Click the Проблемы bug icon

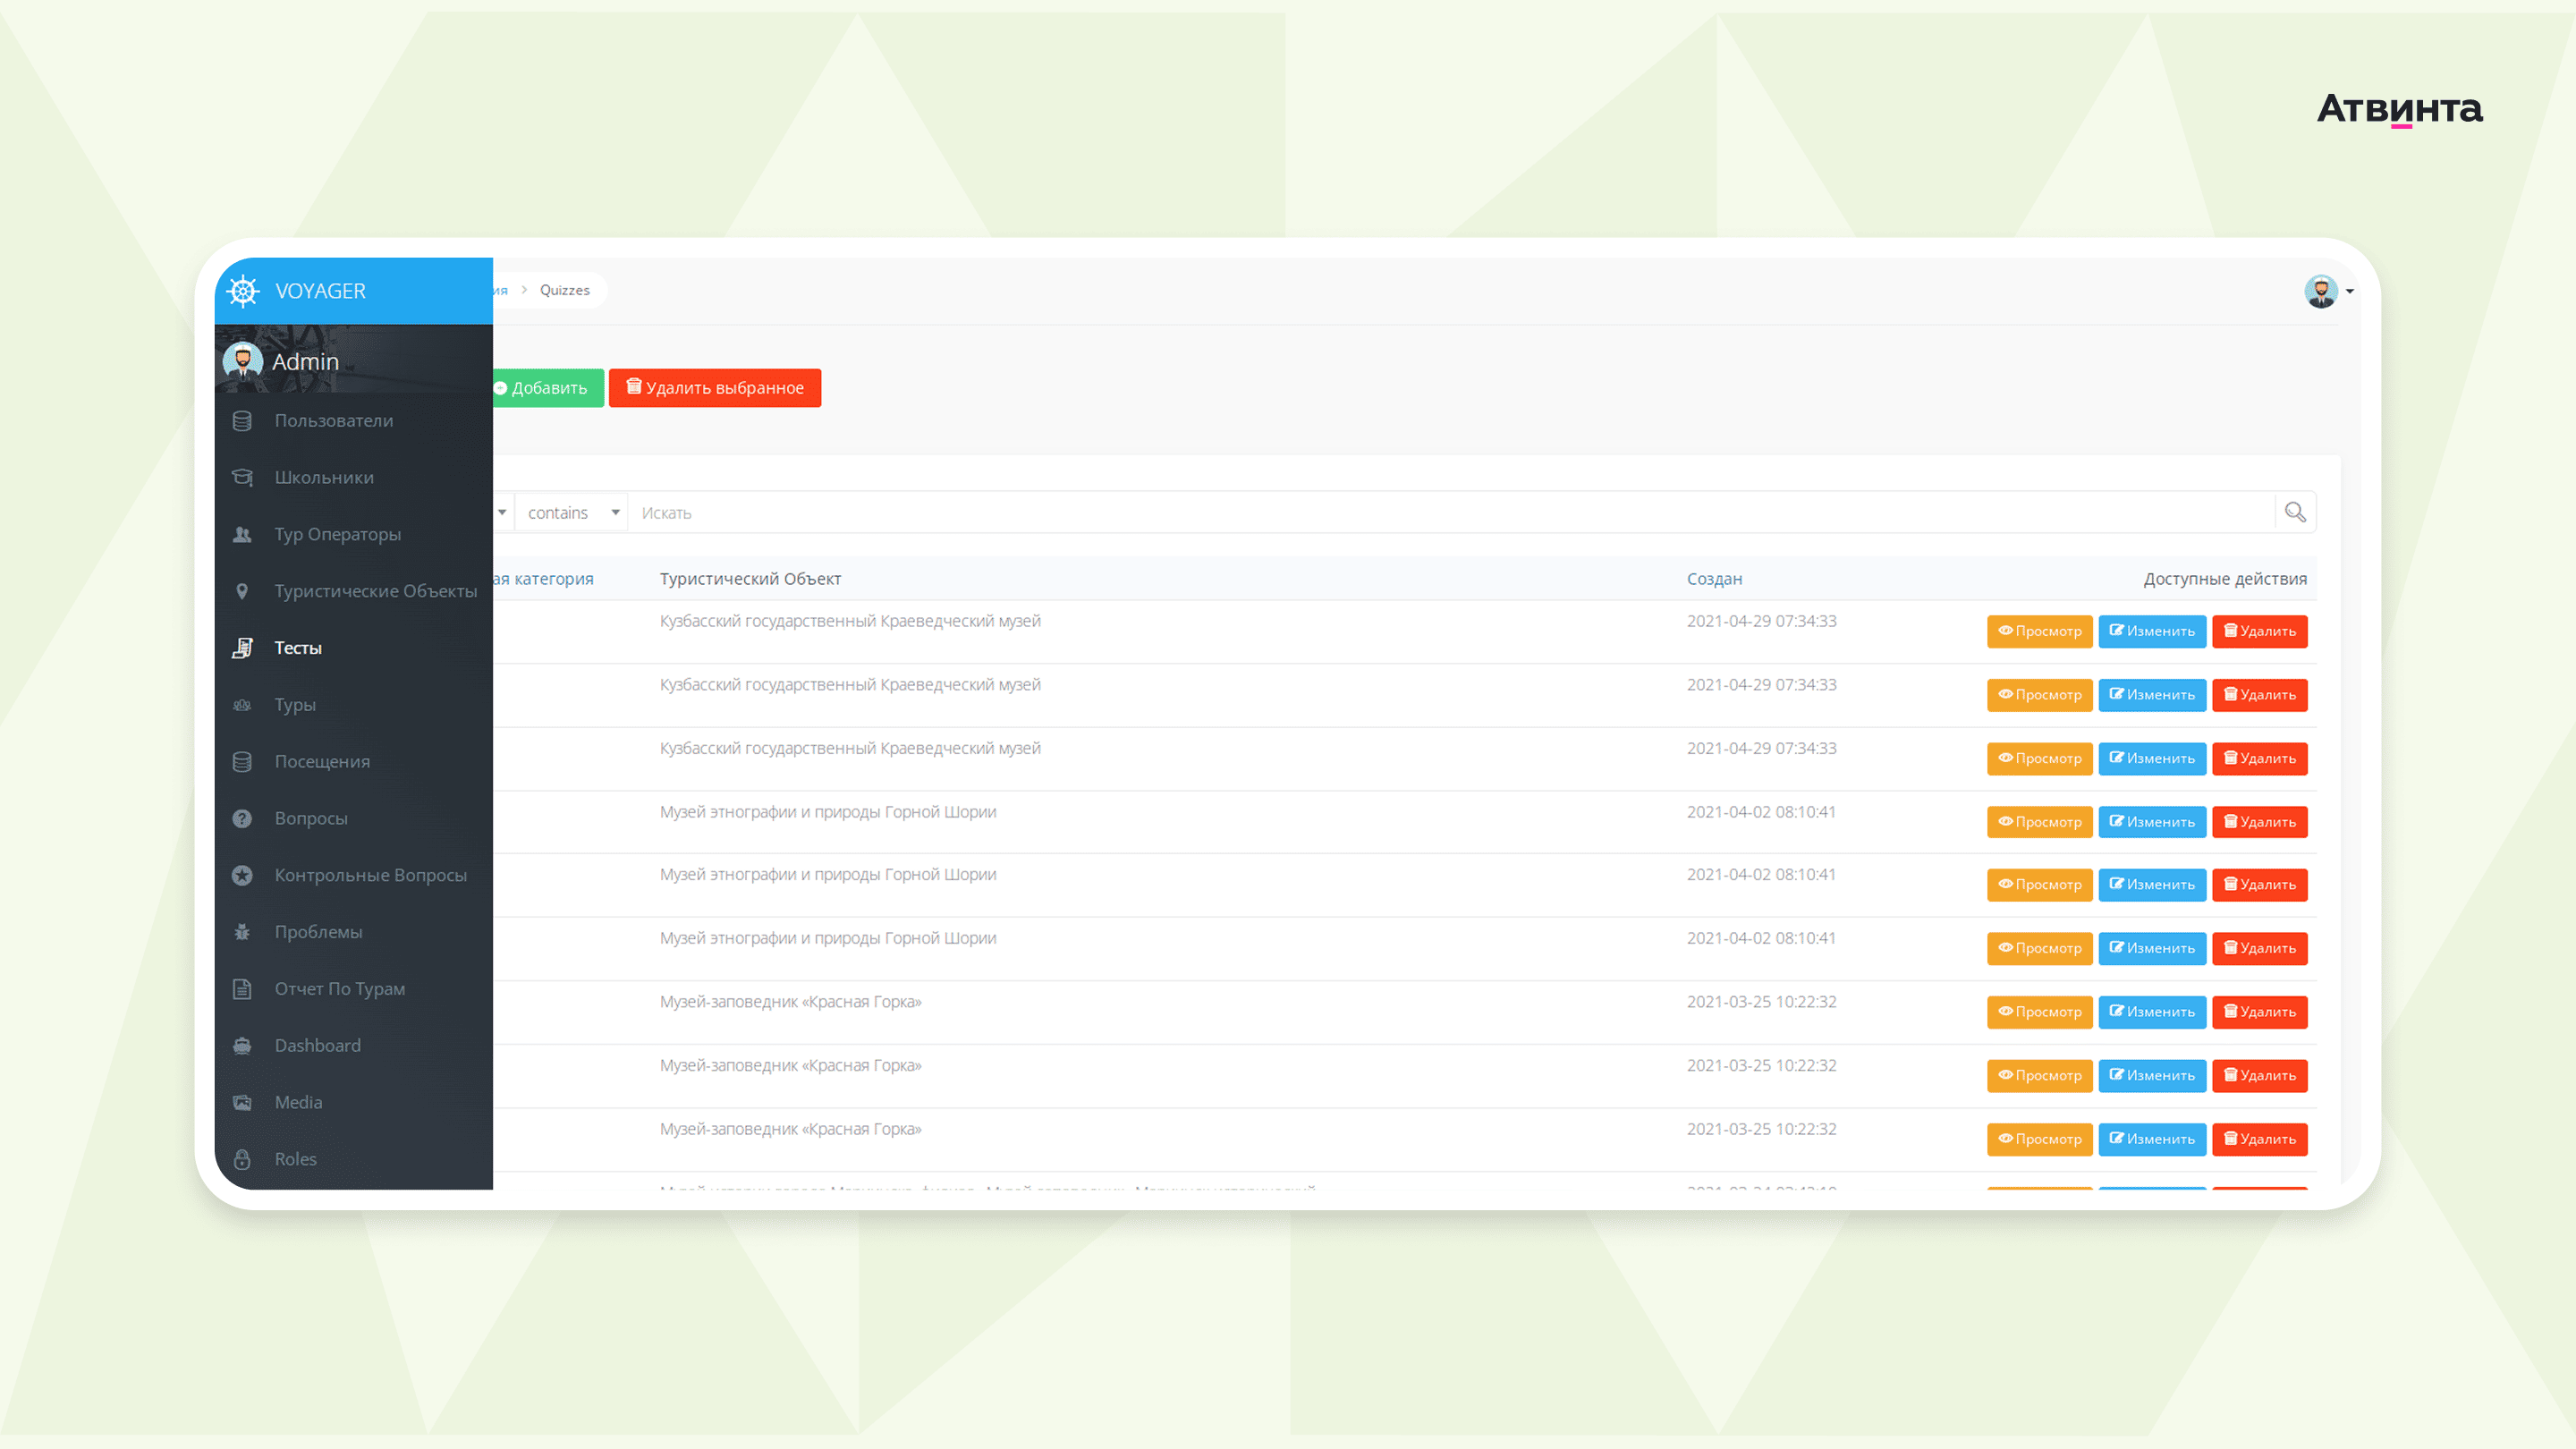(242, 932)
